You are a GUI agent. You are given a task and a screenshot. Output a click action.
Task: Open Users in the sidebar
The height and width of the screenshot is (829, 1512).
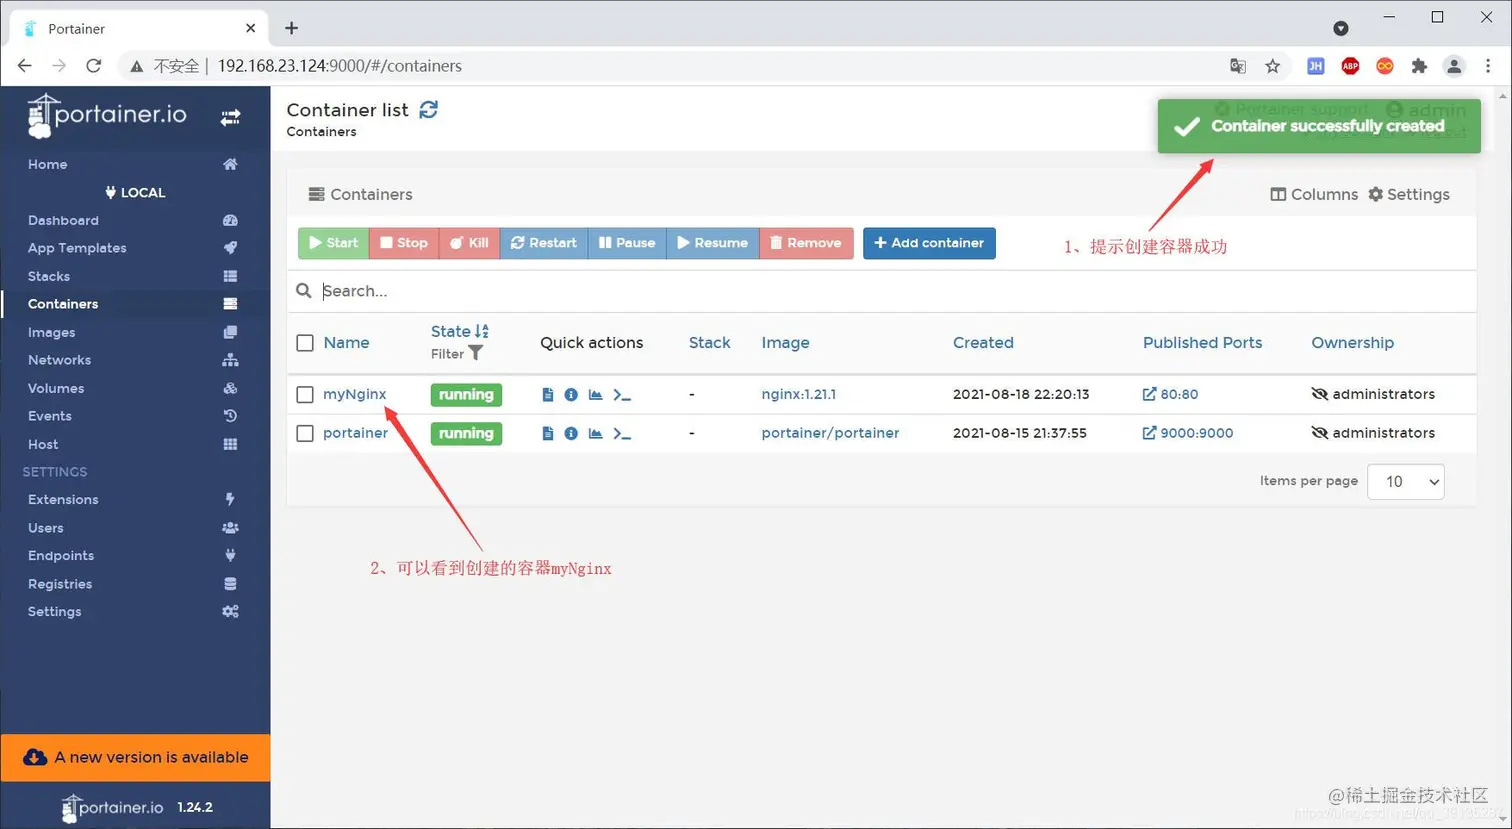click(x=135, y=527)
